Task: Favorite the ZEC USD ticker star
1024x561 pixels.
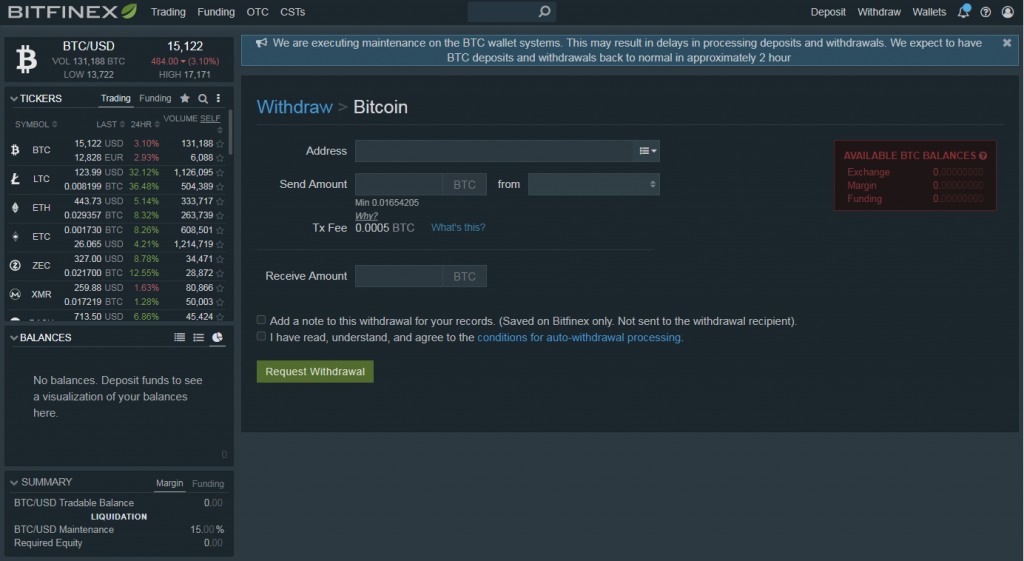Action: [x=220, y=259]
